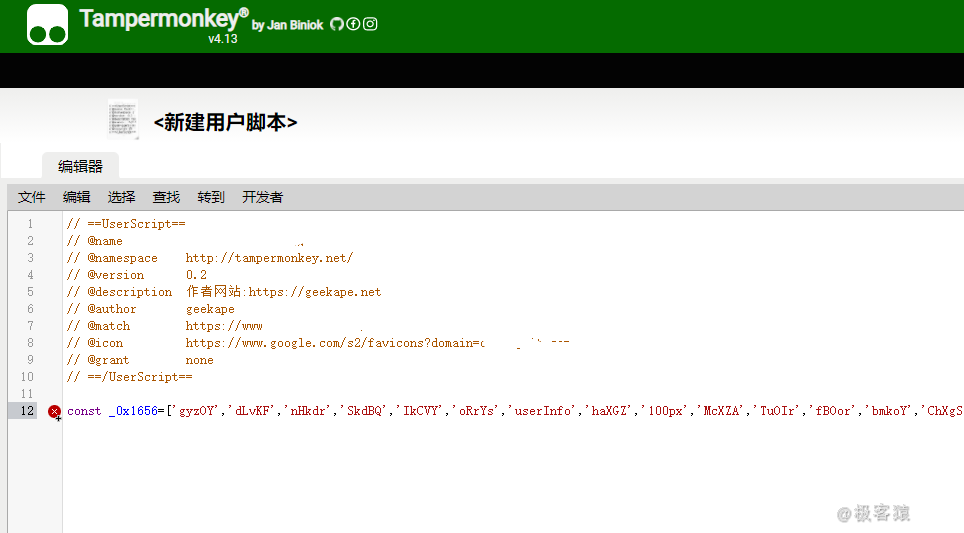Open the 编辑 menu
Viewport: 964px width, 533px height.
[76, 197]
